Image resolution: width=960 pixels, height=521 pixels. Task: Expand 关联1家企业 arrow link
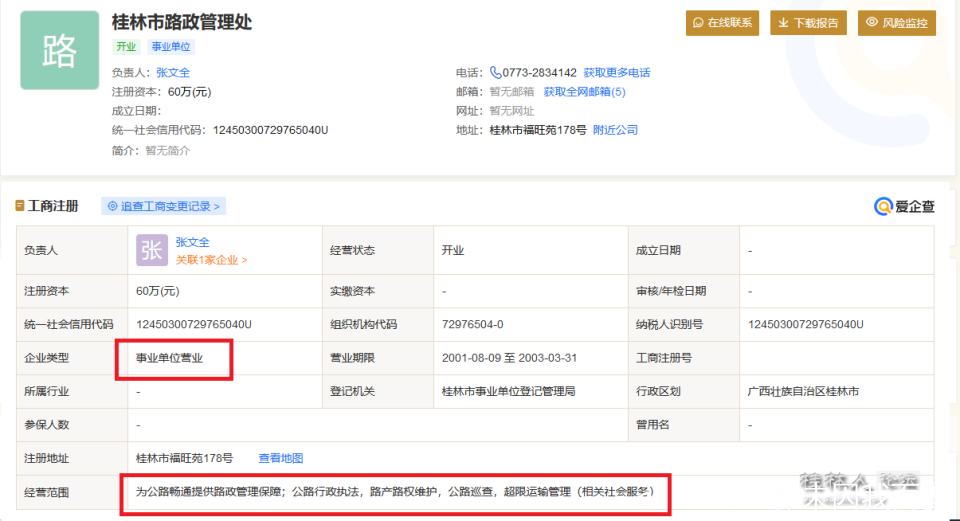(x=211, y=260)
